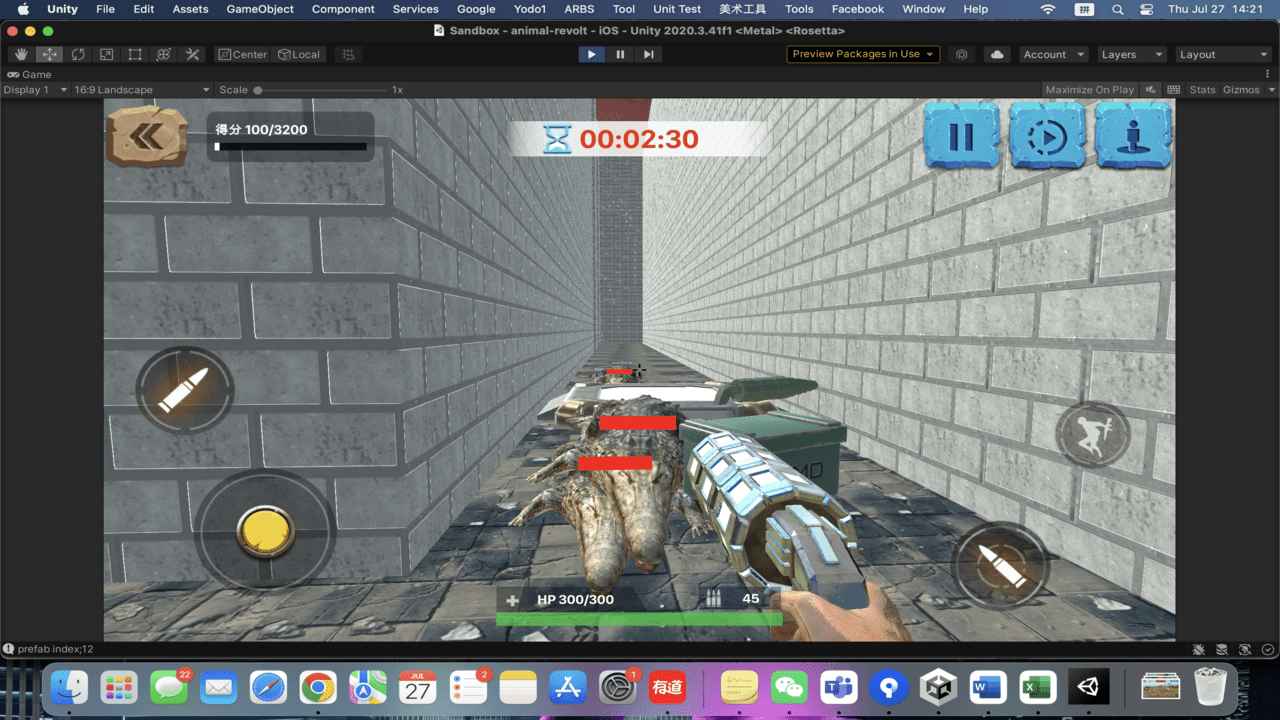The image size is (1280, 720).
Task: Open the Component menu
Action: click(x=343, y=9)
